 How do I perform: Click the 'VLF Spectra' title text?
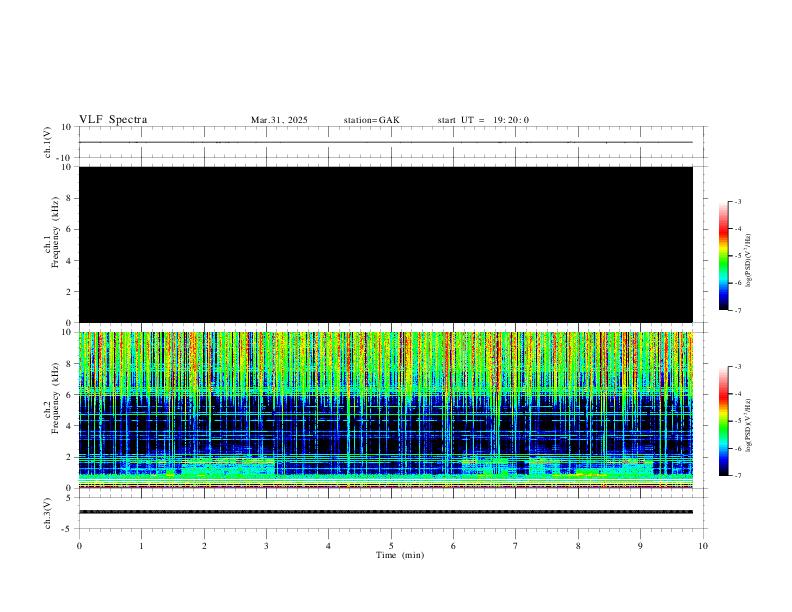click(x=113, y=120)
